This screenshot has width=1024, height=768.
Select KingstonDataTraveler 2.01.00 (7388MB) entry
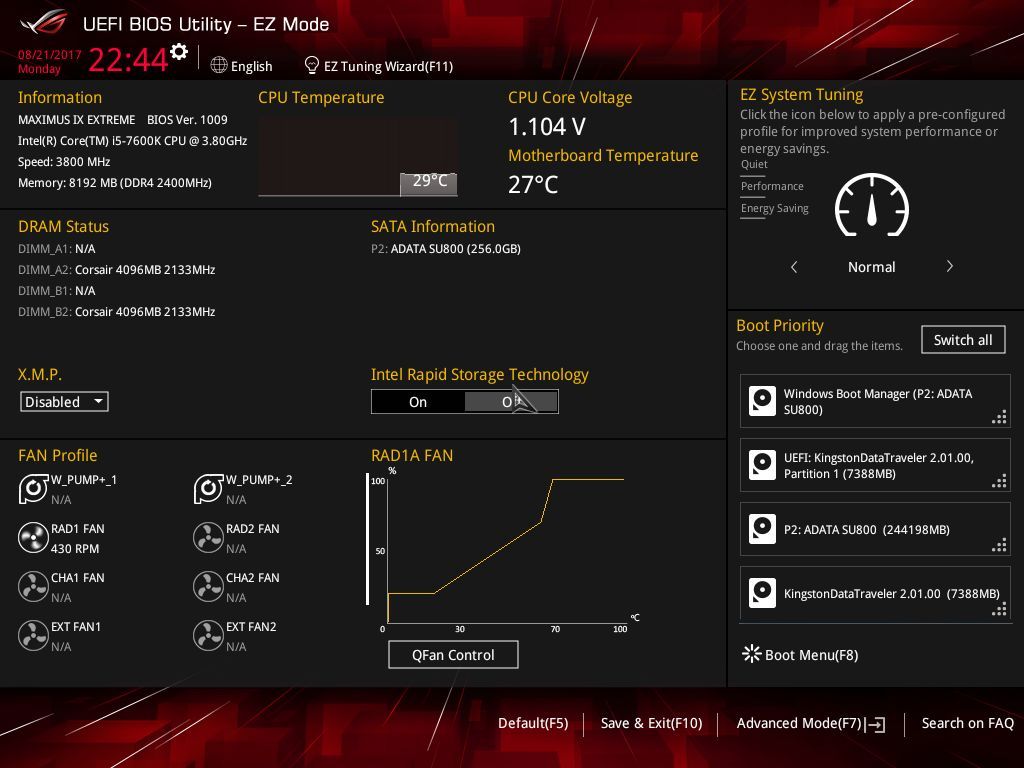pos(875,593)
